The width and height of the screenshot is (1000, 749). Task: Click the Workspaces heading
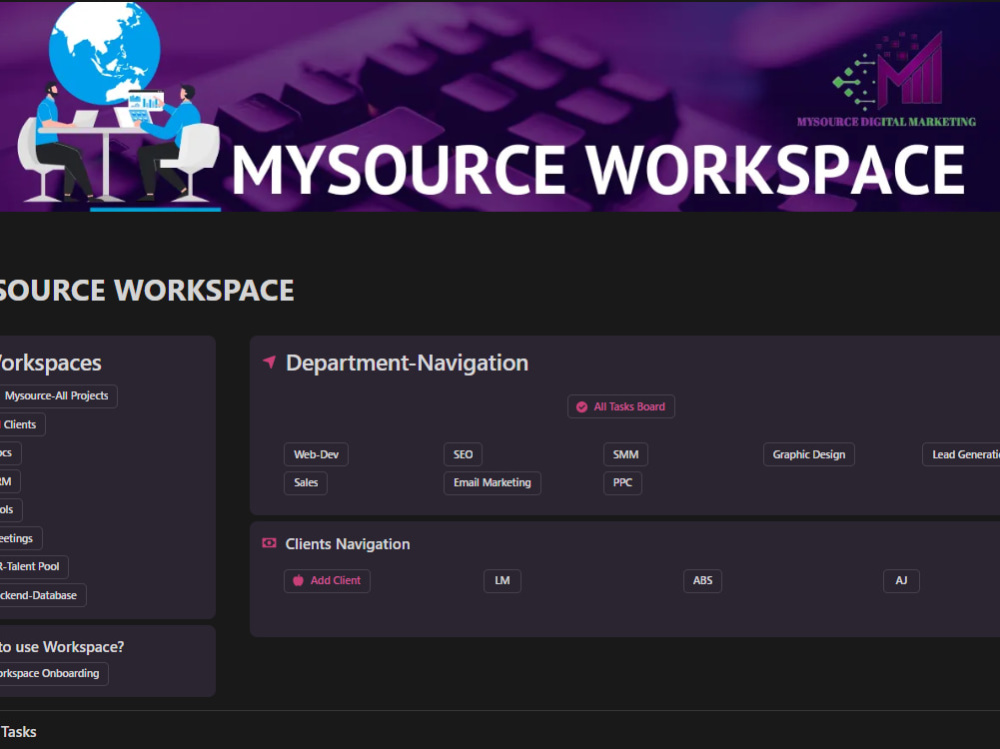[50, 363]
